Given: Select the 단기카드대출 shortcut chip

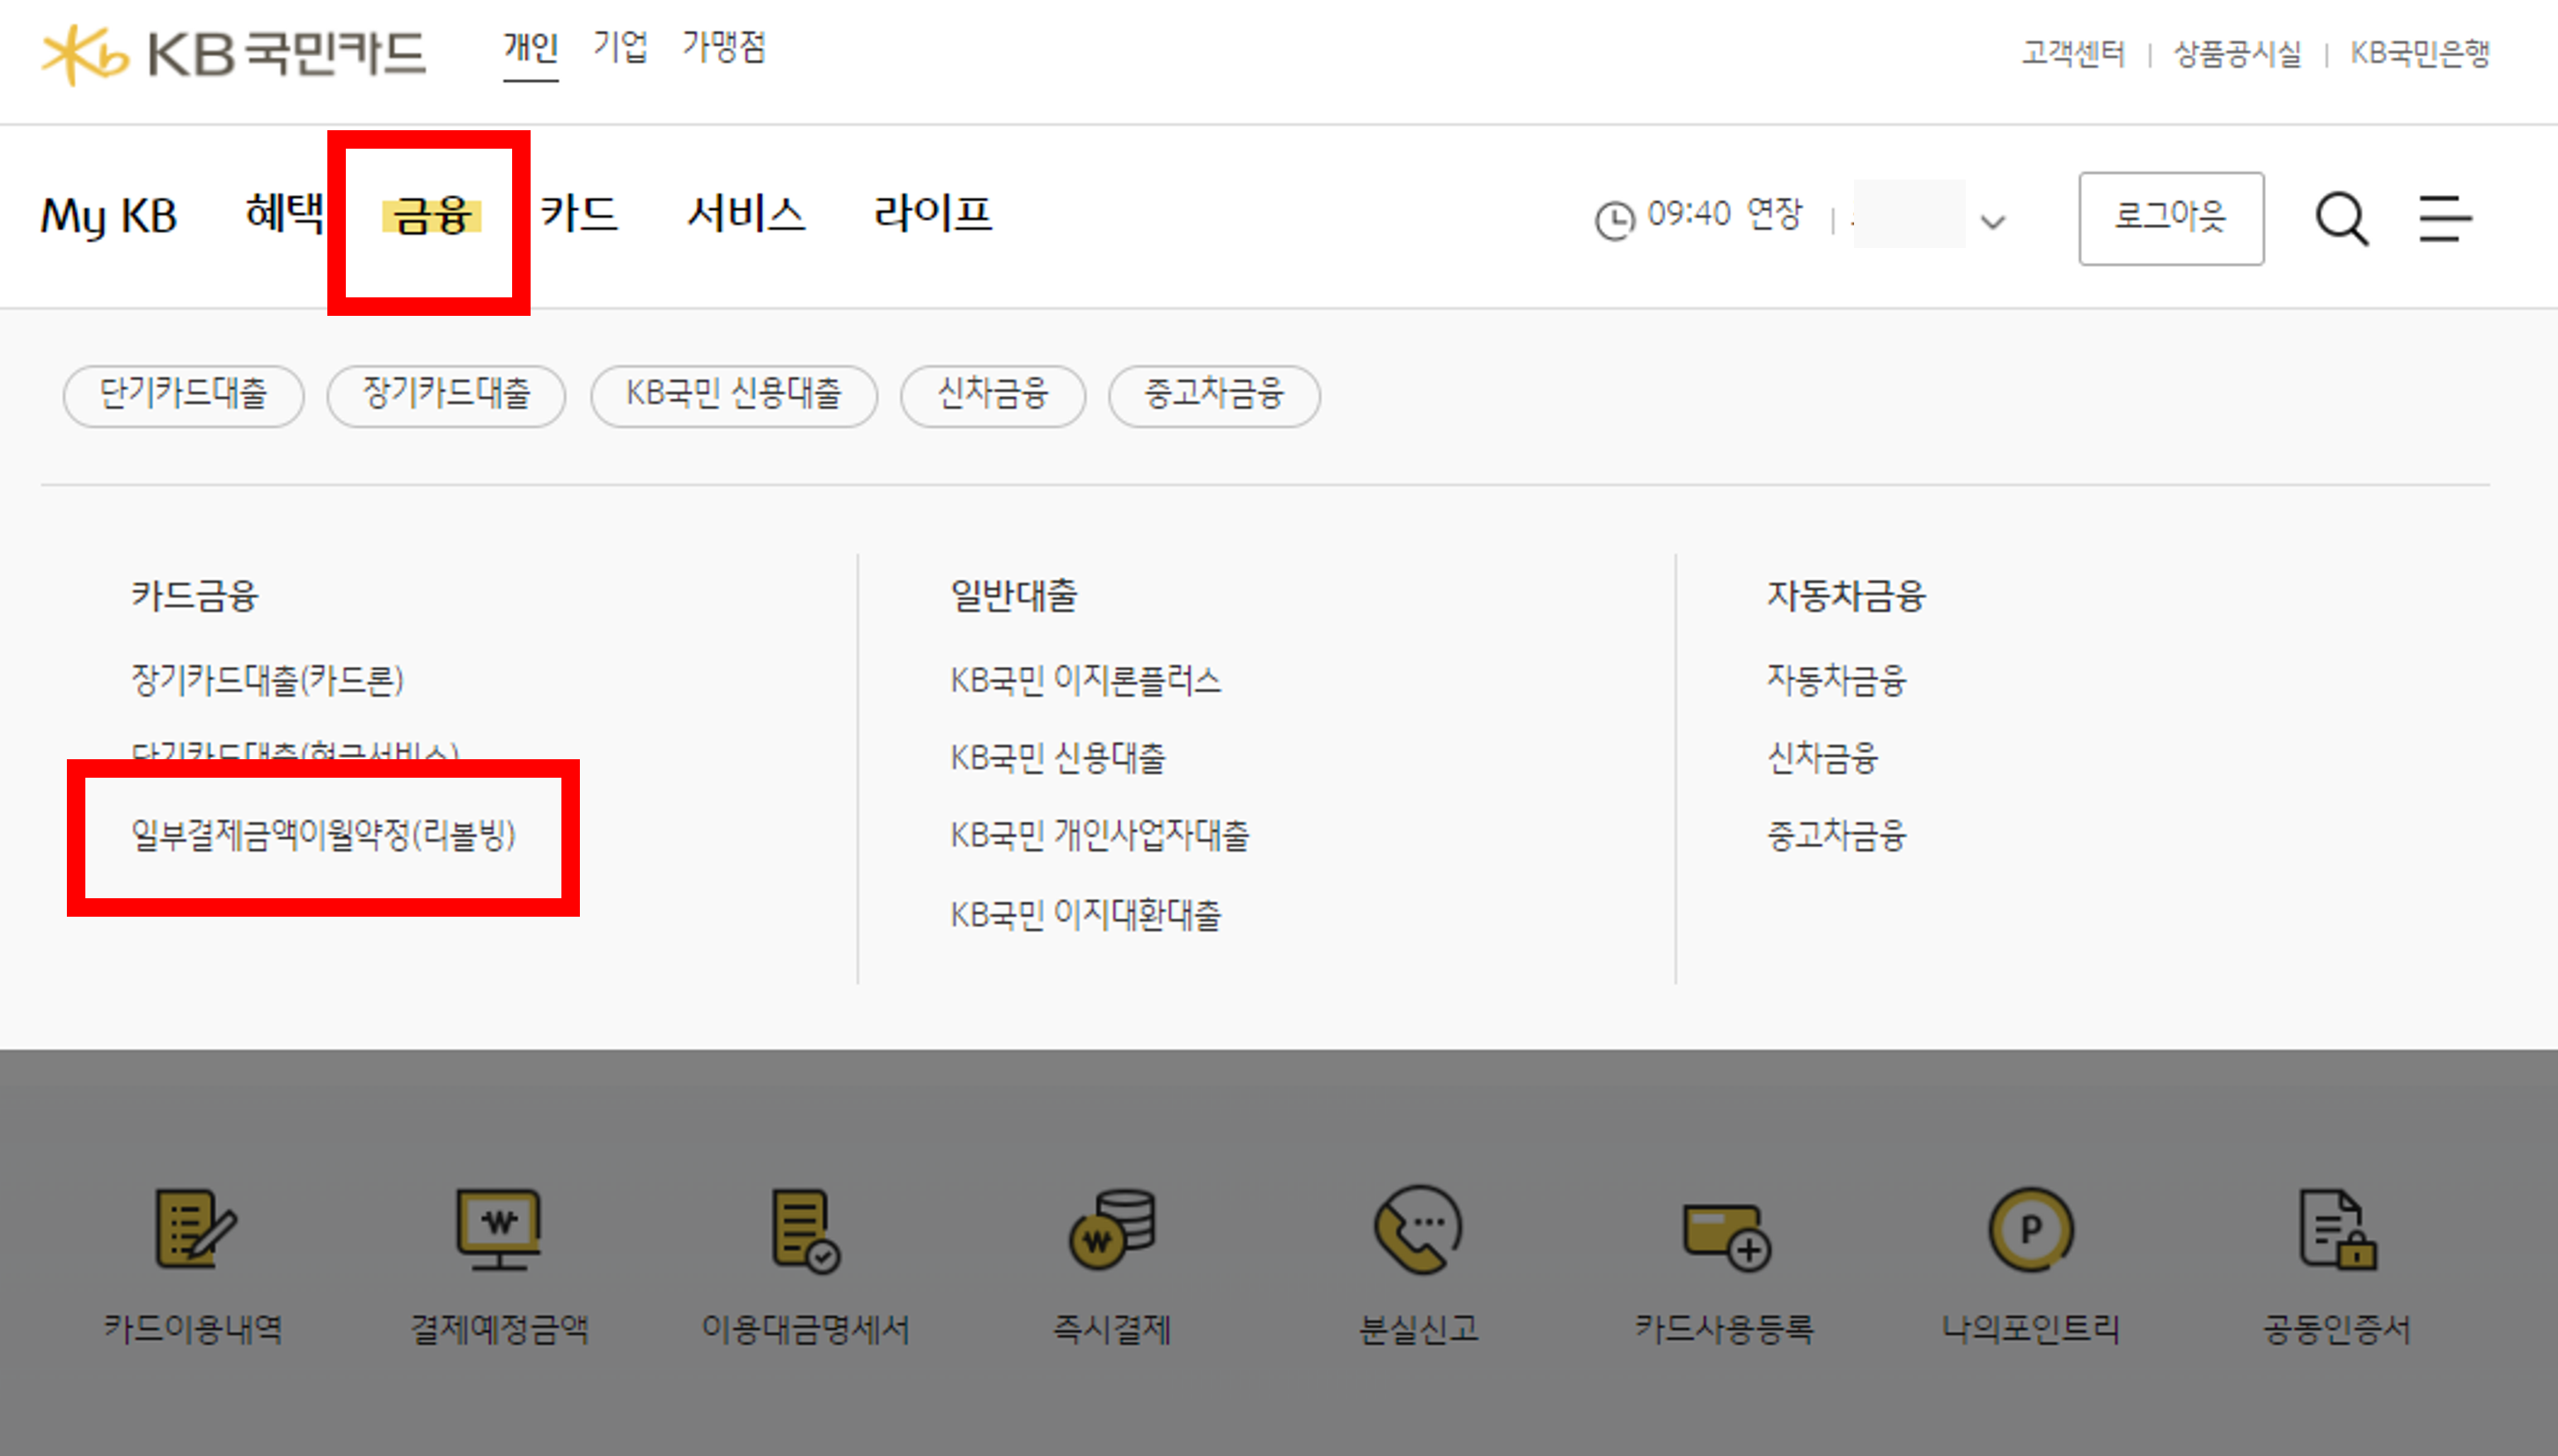Looking at the screenshot, I should coord(183,396).
